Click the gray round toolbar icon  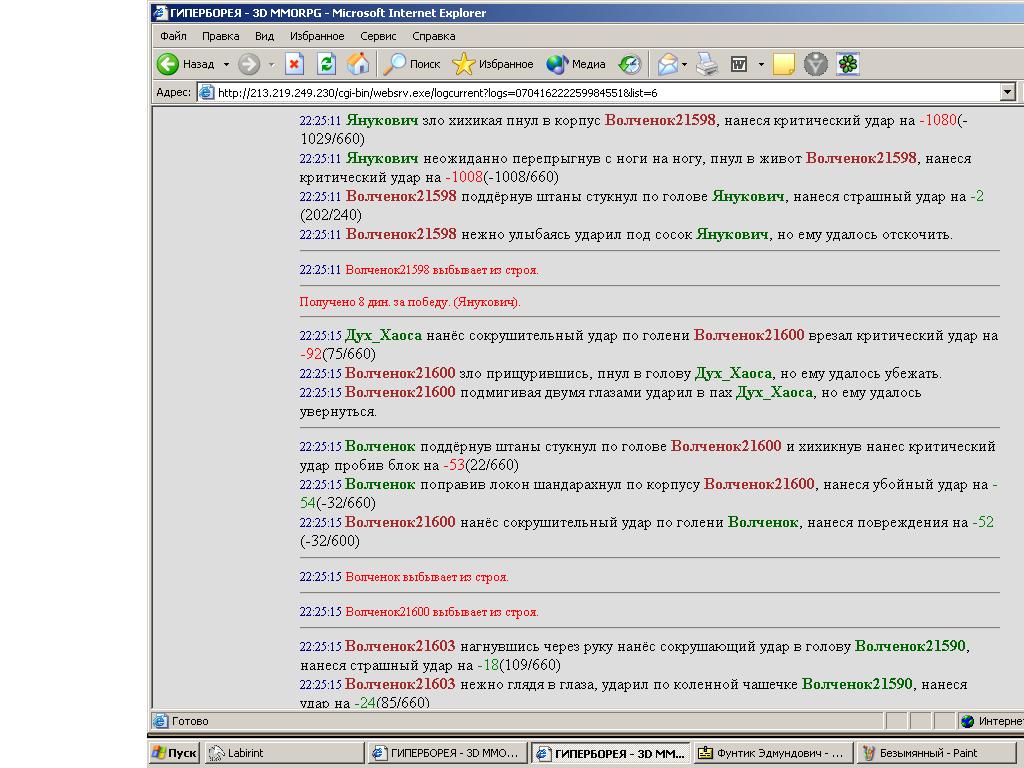[816, 64]
